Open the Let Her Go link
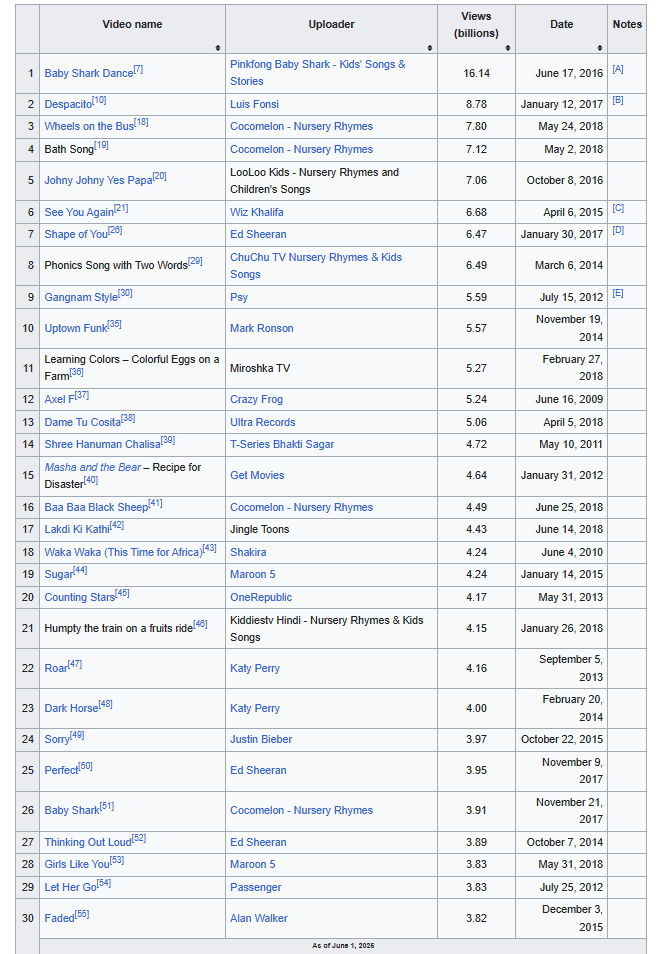This screenshot has width=672, height=954. [x=71, y=888]
